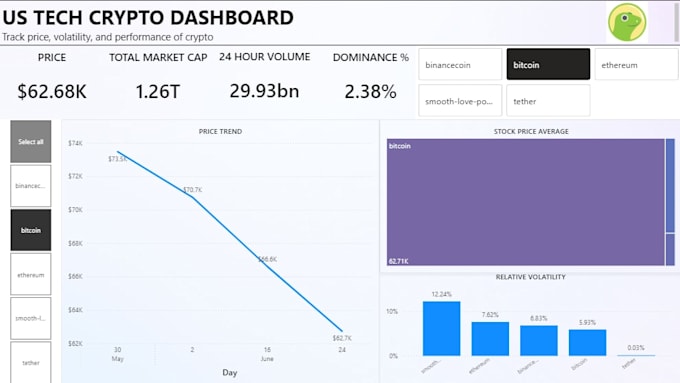The width and height of the screenshot is (680, 383).
Task: Click the 24 HOUR VOLUME label
Action: pos(265,57)
